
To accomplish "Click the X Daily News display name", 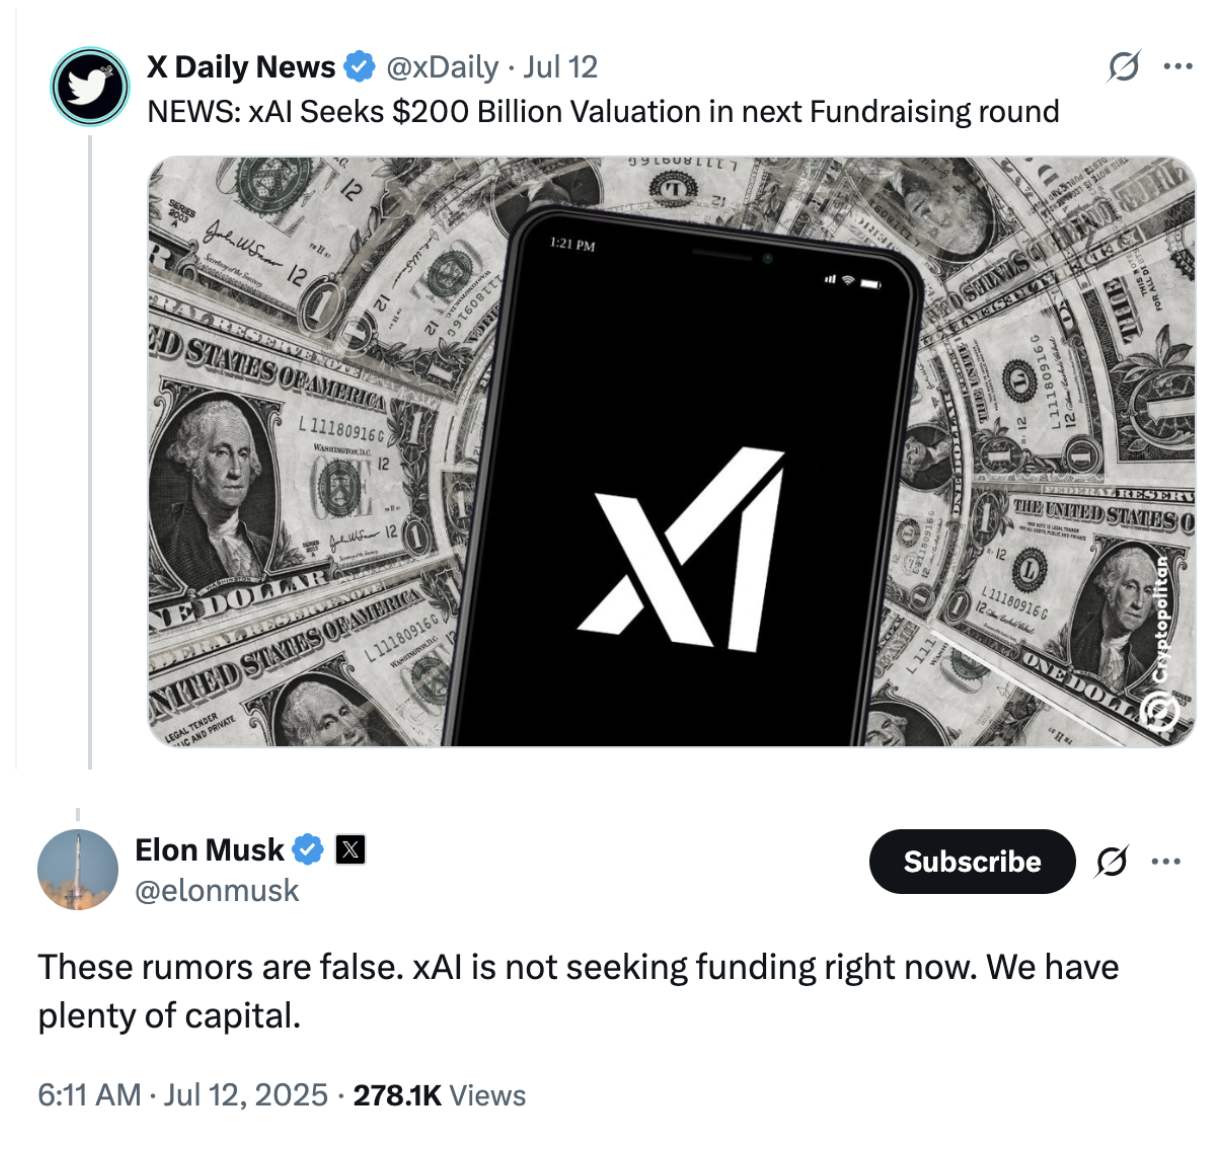I will tap(240, 65).
